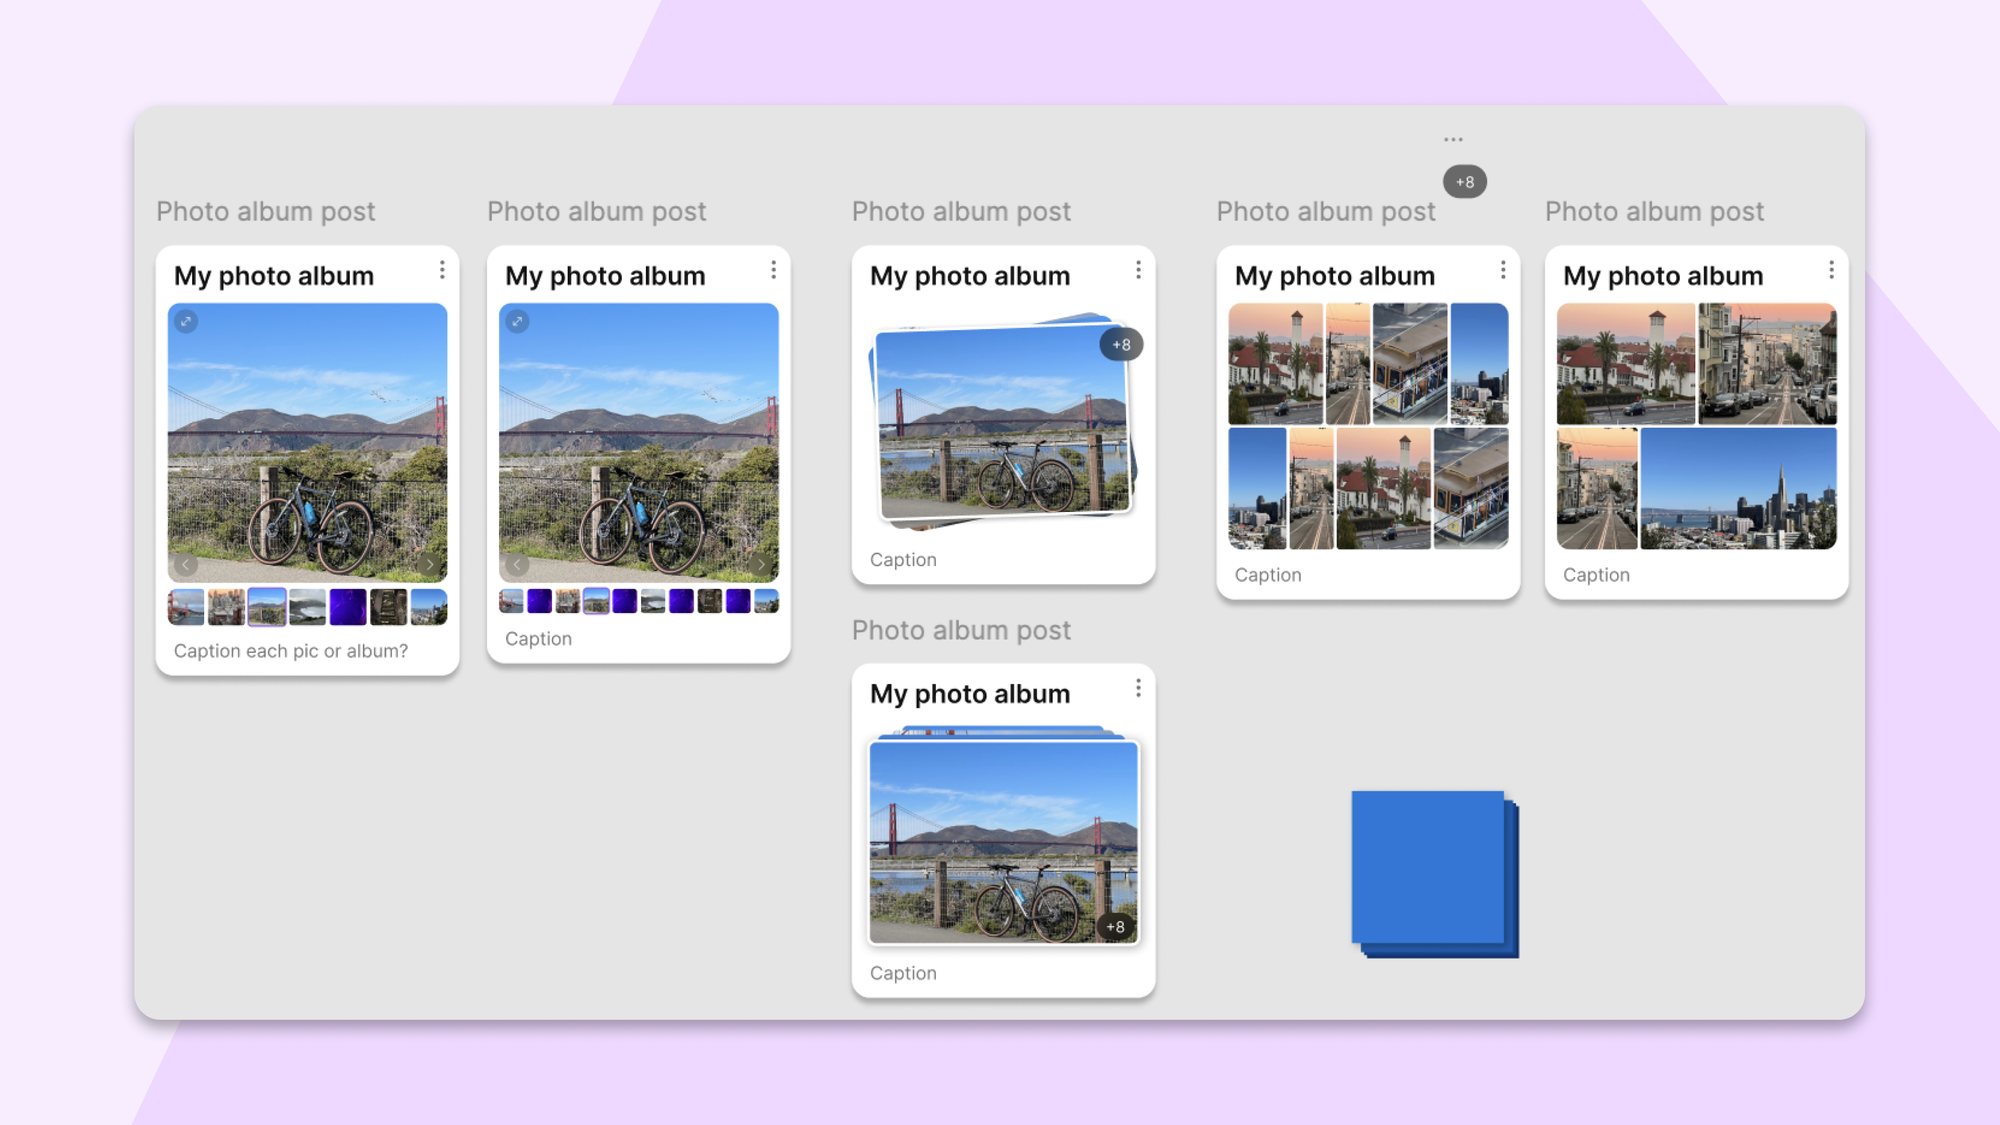Open kebab menu on 'Caption each pic' card
The height and width of the screenshot is (1125, 2000).
click(x=442, y=271)
